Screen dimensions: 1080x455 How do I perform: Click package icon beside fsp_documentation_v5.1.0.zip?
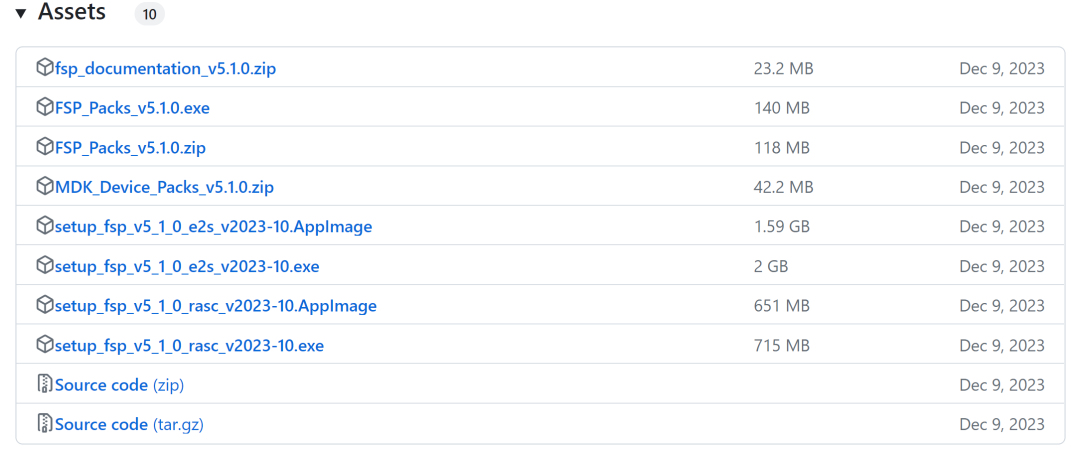(x=44, y=68)
